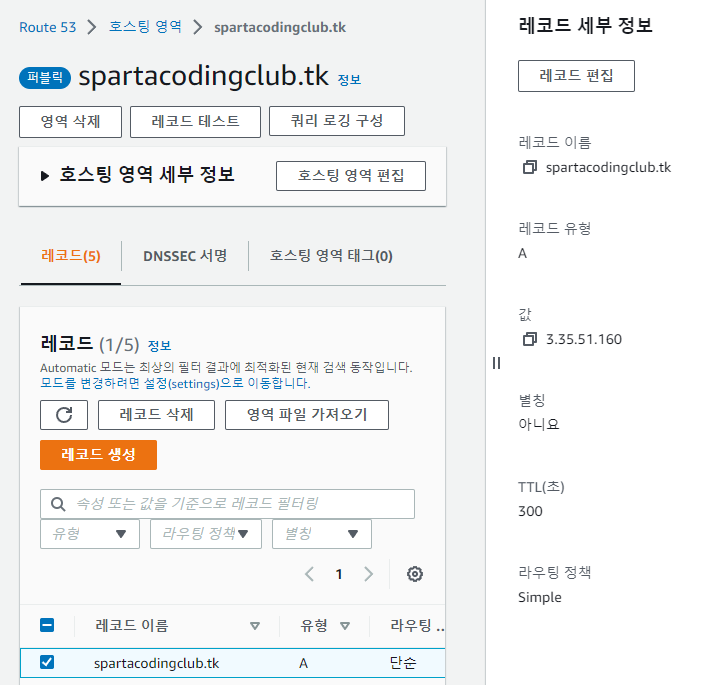Click page number 1
The image size is (722, 685).
click(x=339, y=574)
